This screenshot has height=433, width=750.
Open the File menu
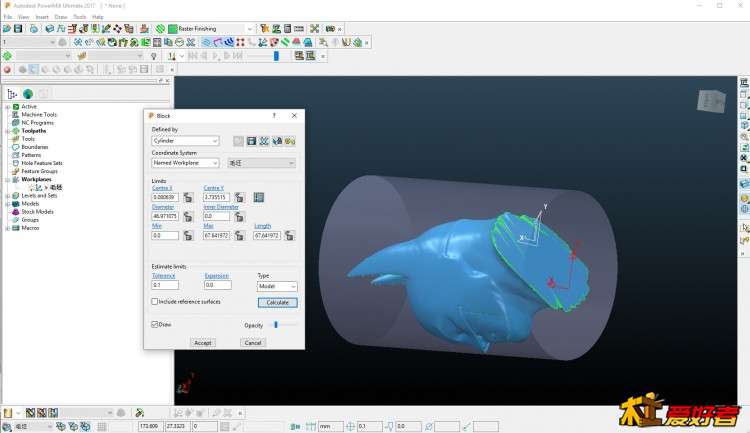click(x=8, y=17)
